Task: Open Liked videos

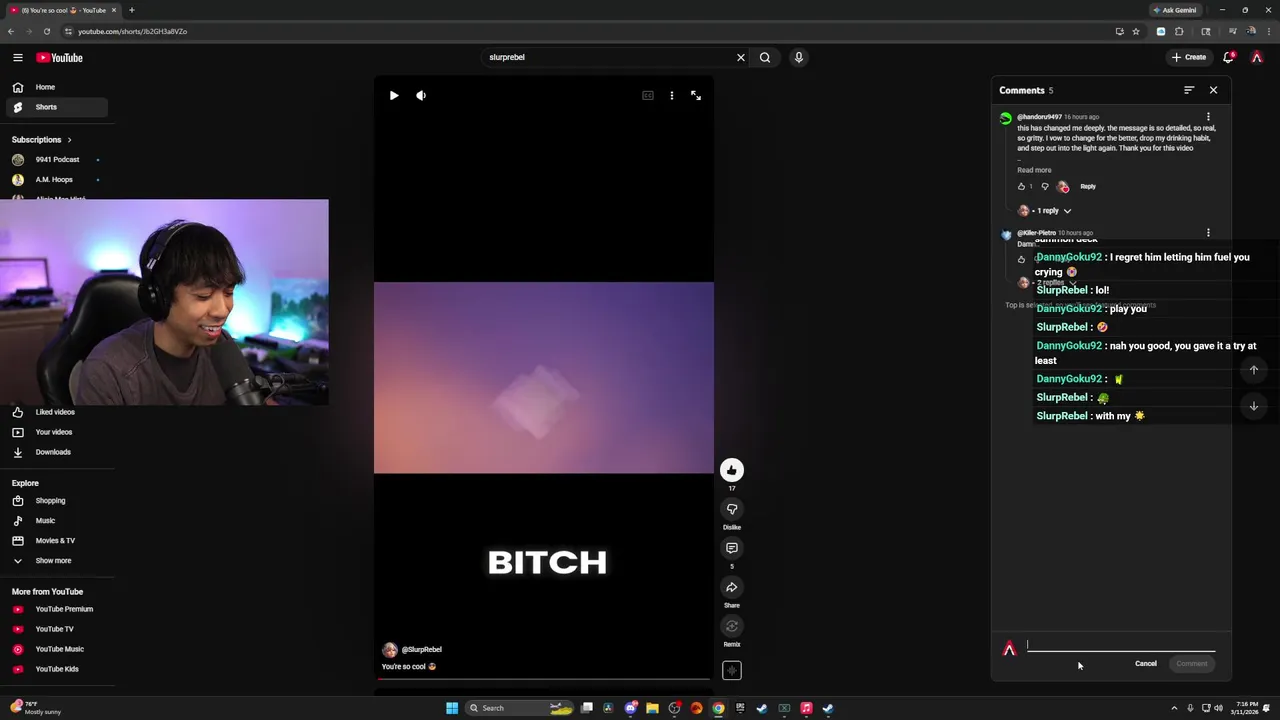Action: click(57, 412)
